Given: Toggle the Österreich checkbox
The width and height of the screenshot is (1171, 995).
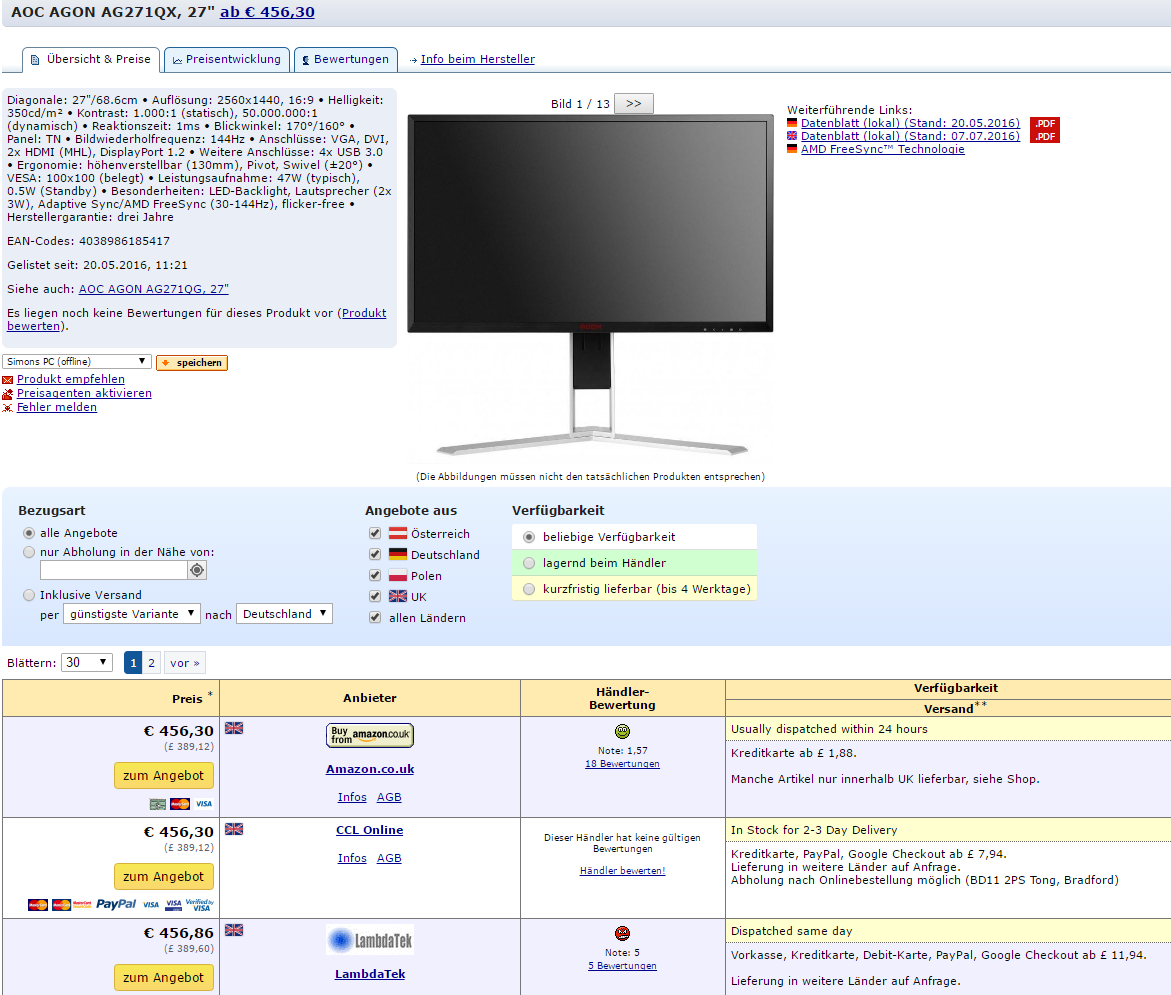Looking at the screenshot, I should click(x=375, y=533).
